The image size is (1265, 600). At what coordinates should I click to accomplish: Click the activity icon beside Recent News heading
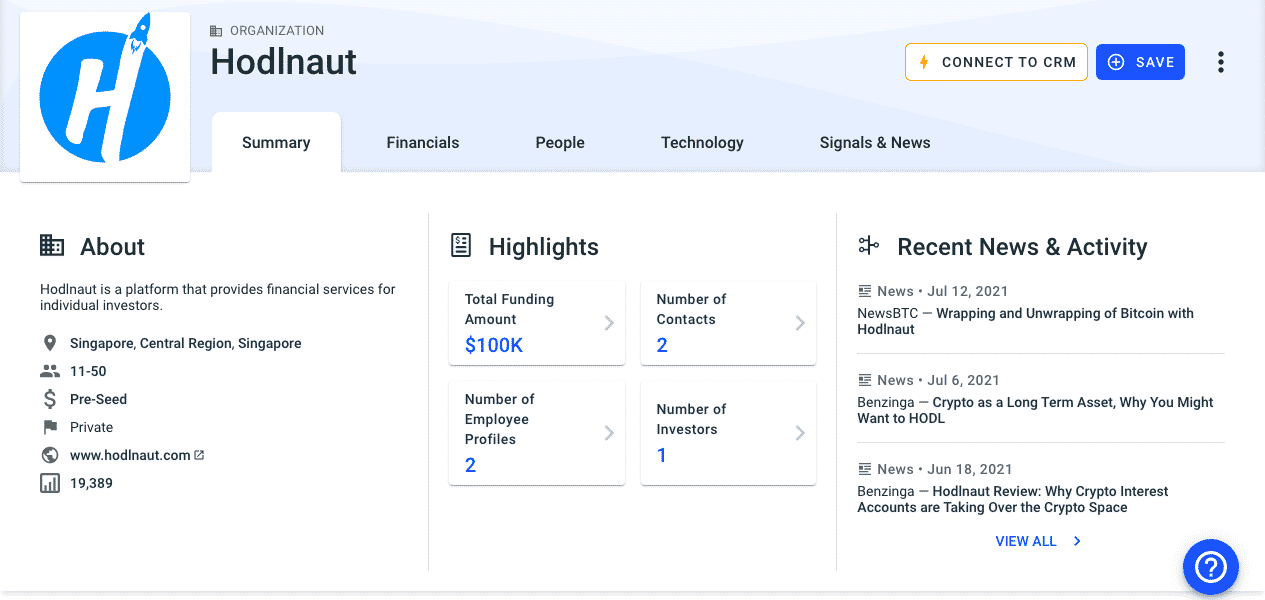pos(868,244)
